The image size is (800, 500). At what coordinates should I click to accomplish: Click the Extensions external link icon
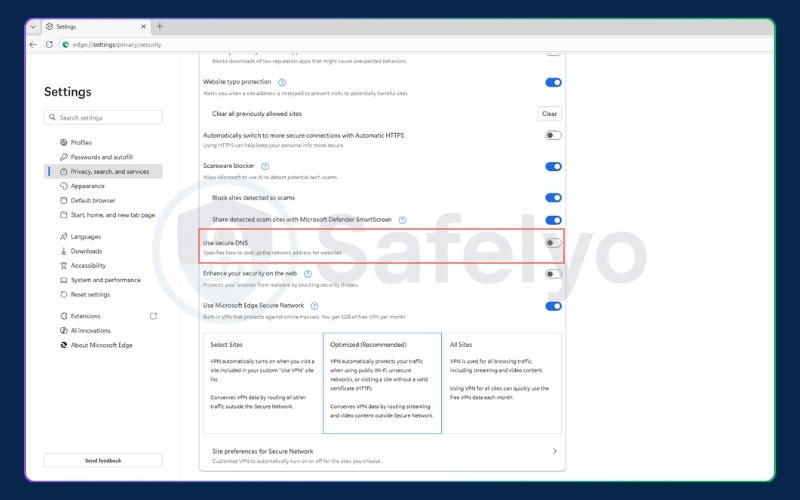click(x=153, y=316)
